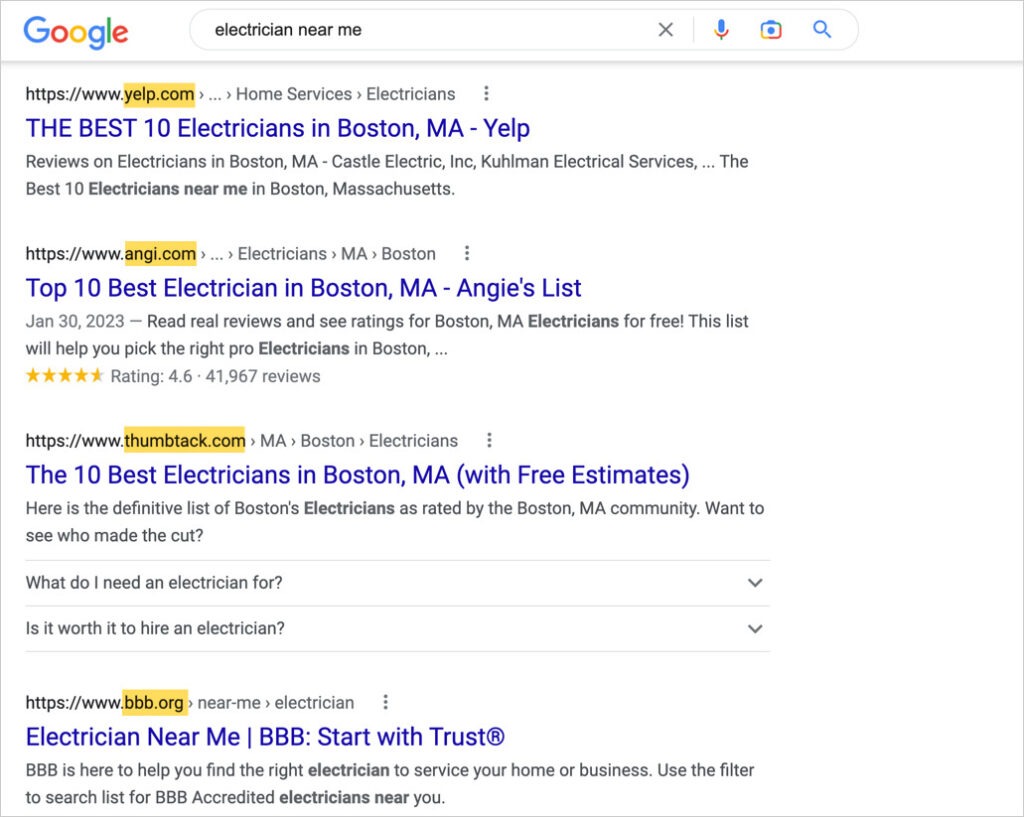Click the highlighted thumbtack.com URL
This screenshot has width=1024, height=817.
182,440
